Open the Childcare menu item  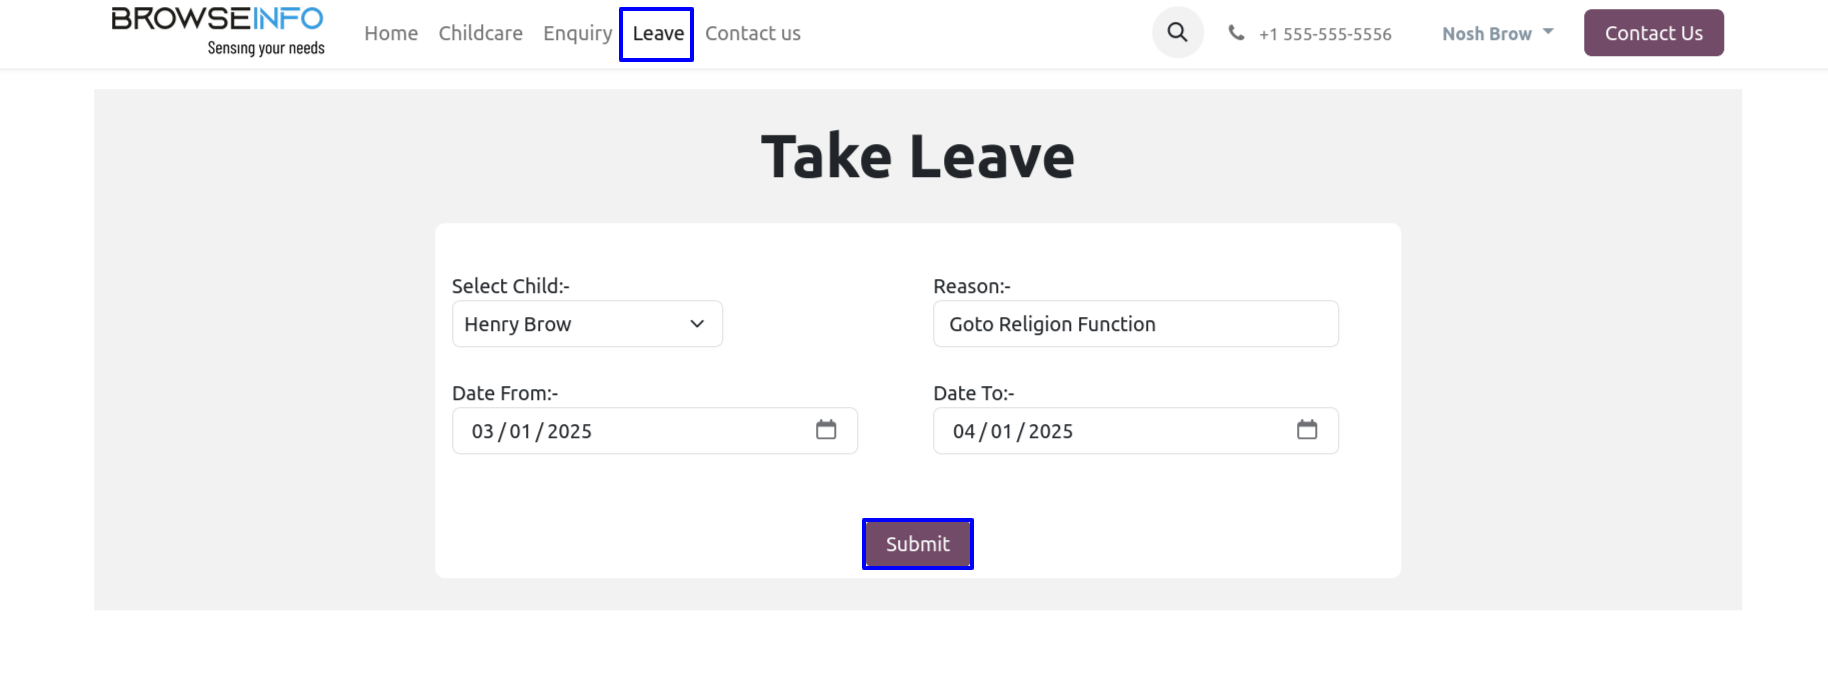click(480, 33)
